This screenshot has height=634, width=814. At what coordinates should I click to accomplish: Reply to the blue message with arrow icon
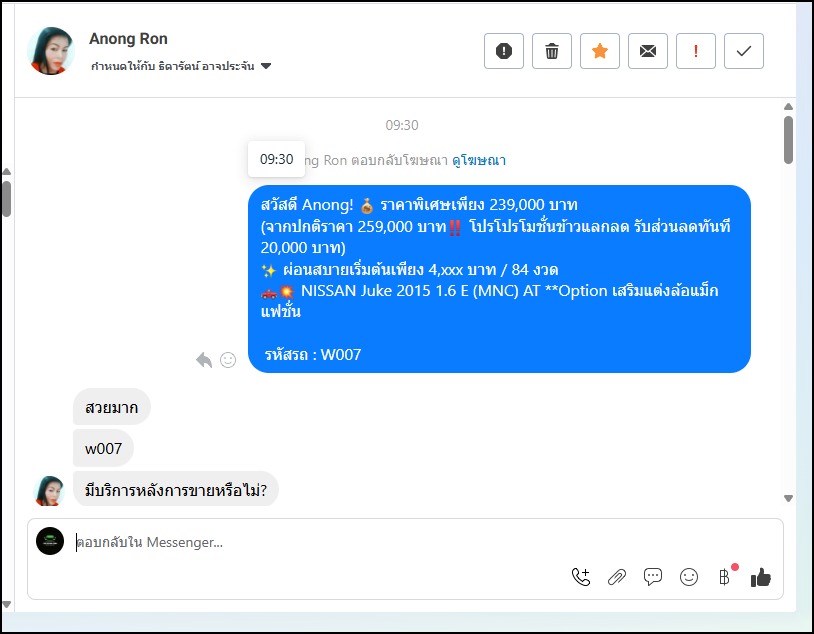(x=204, y=359)
